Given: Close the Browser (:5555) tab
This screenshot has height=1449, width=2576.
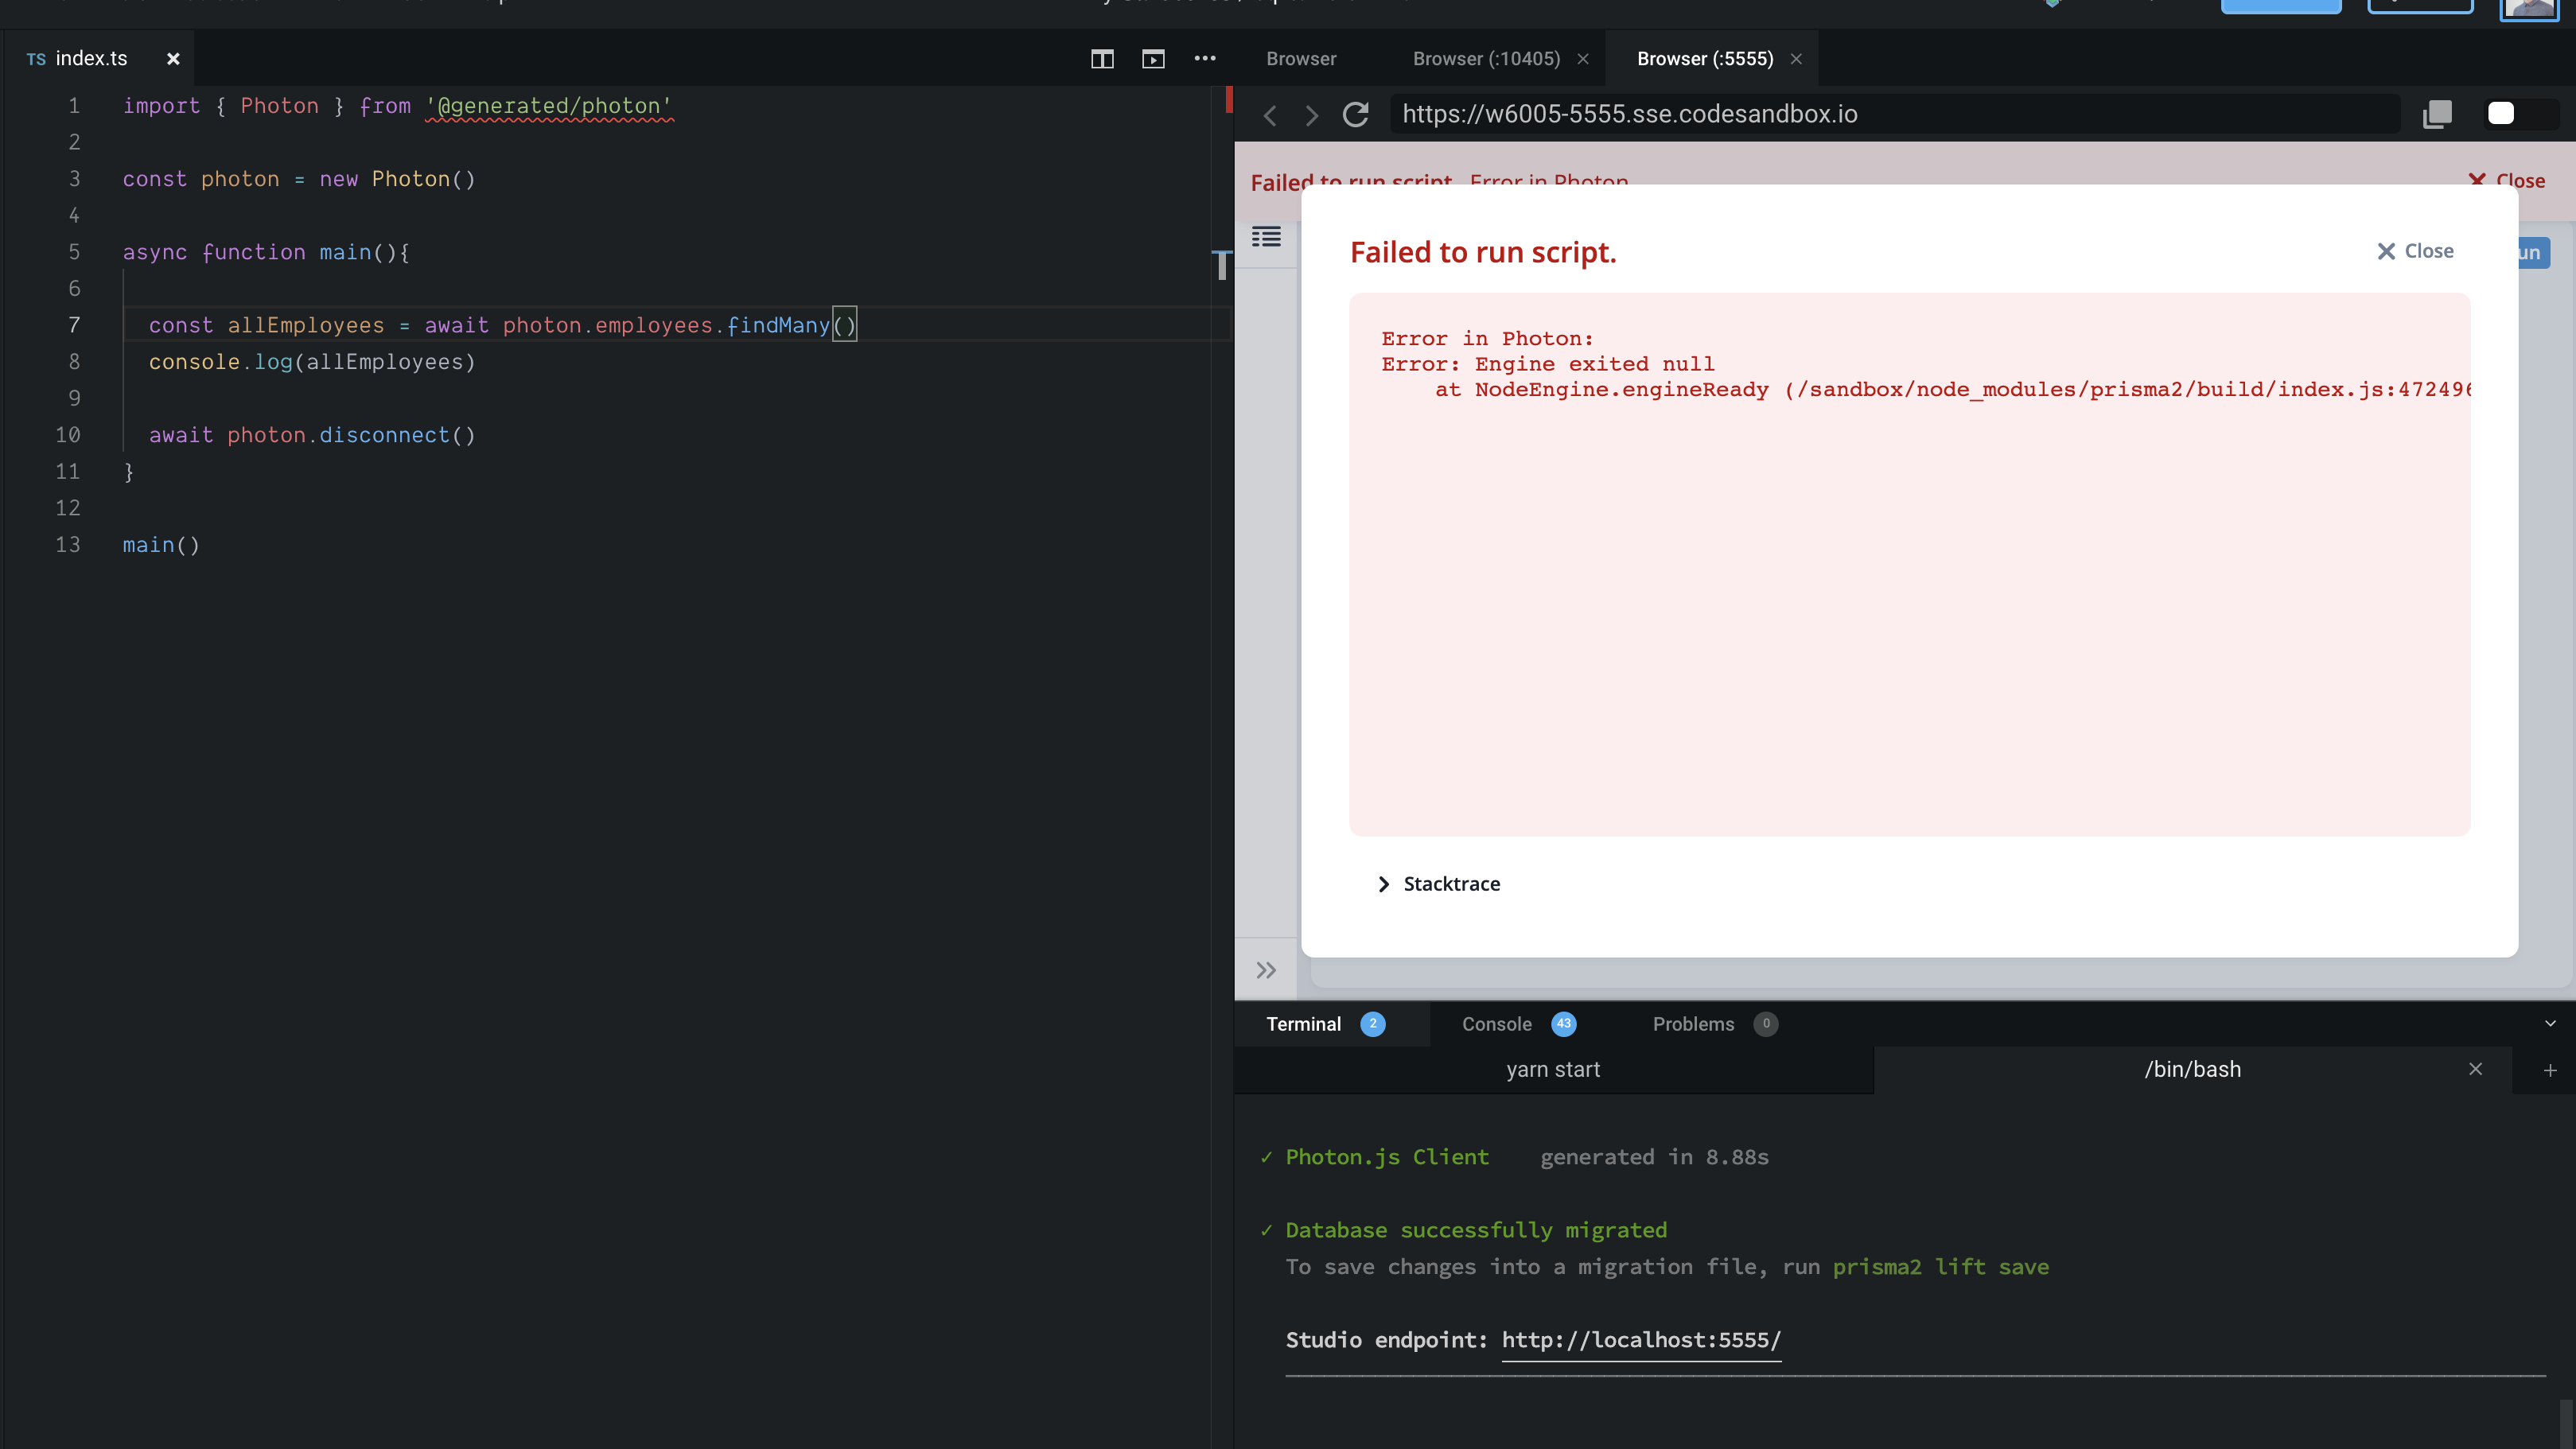Looking at the screenshot, I should coord(1796,59).
